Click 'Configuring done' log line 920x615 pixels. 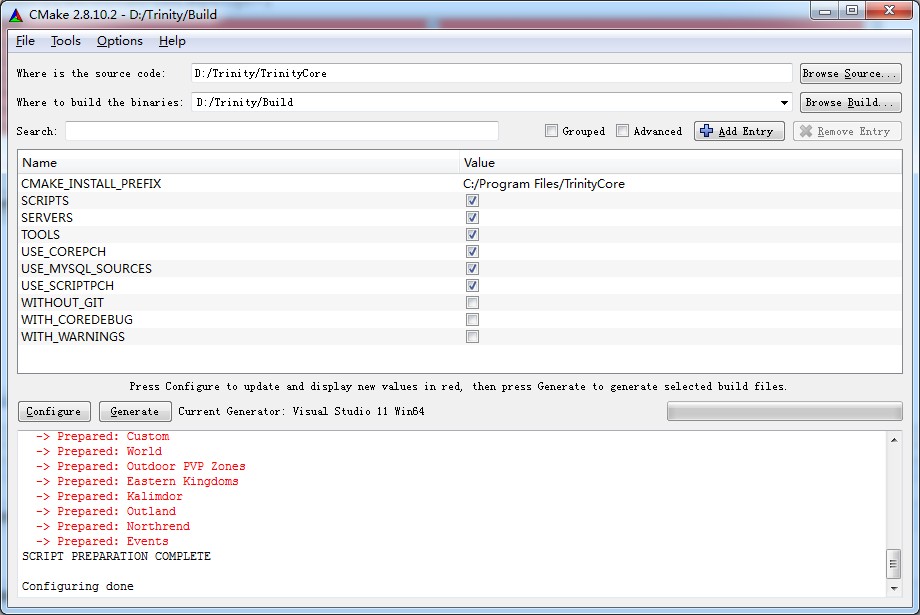click(77, 586)
